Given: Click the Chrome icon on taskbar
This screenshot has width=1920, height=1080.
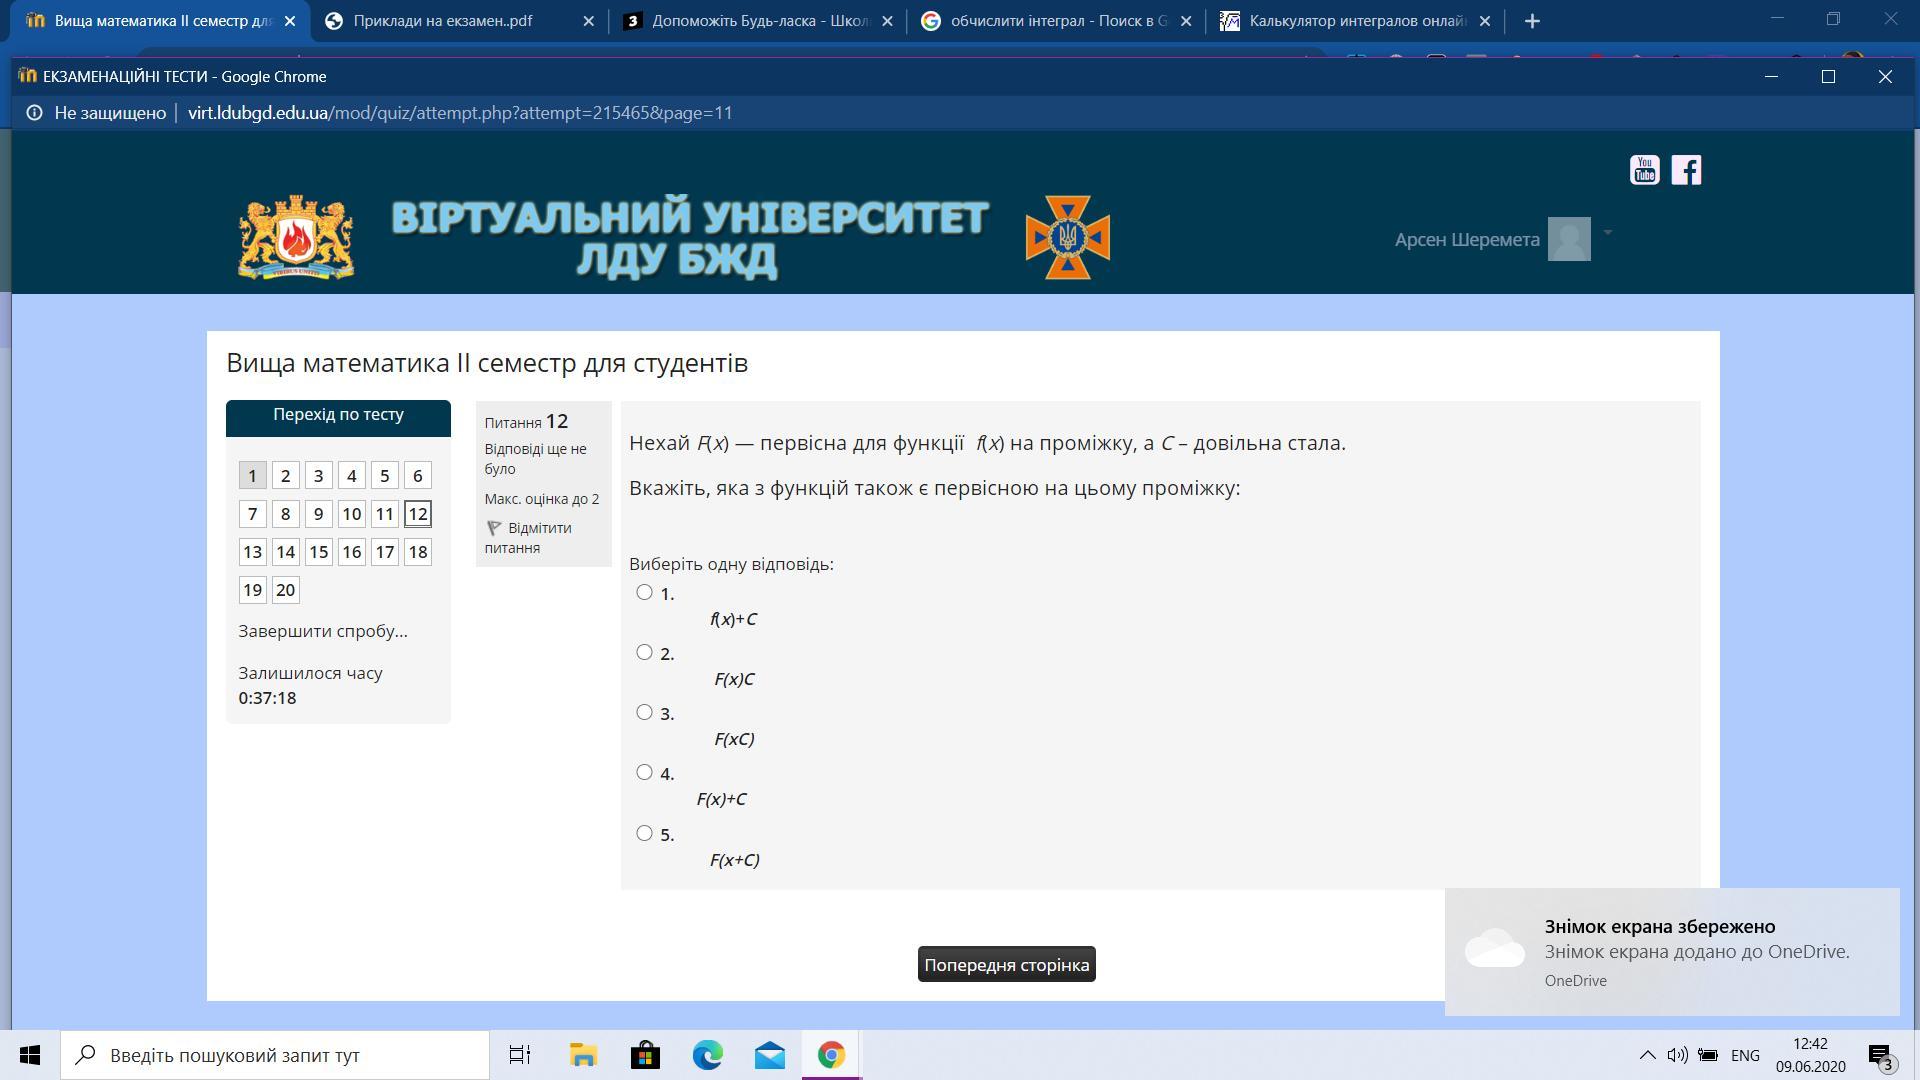Looking at the screenshot, I should pyautogui.click(x=831, y=1055).
